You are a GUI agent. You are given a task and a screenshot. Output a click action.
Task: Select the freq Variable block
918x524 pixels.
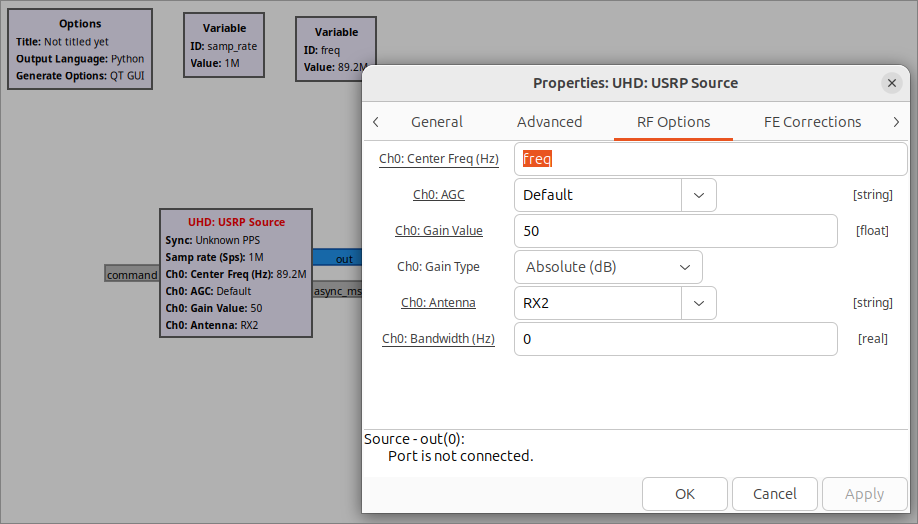click(x=335, y=49)
